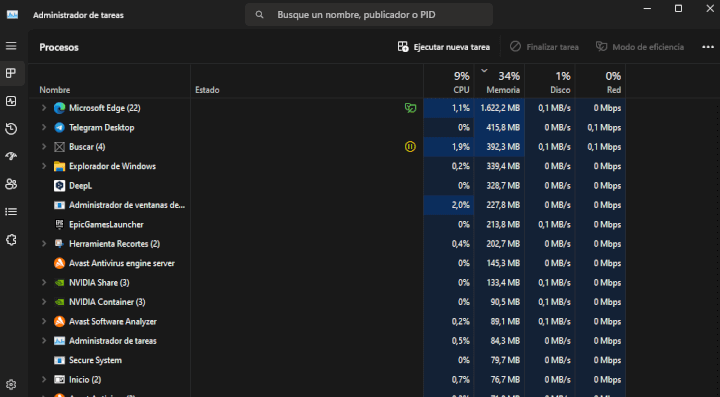Sort by the CPU column header
Viewport: 720px width, 397px height.
pyautogui.click(x=449, y=82)
